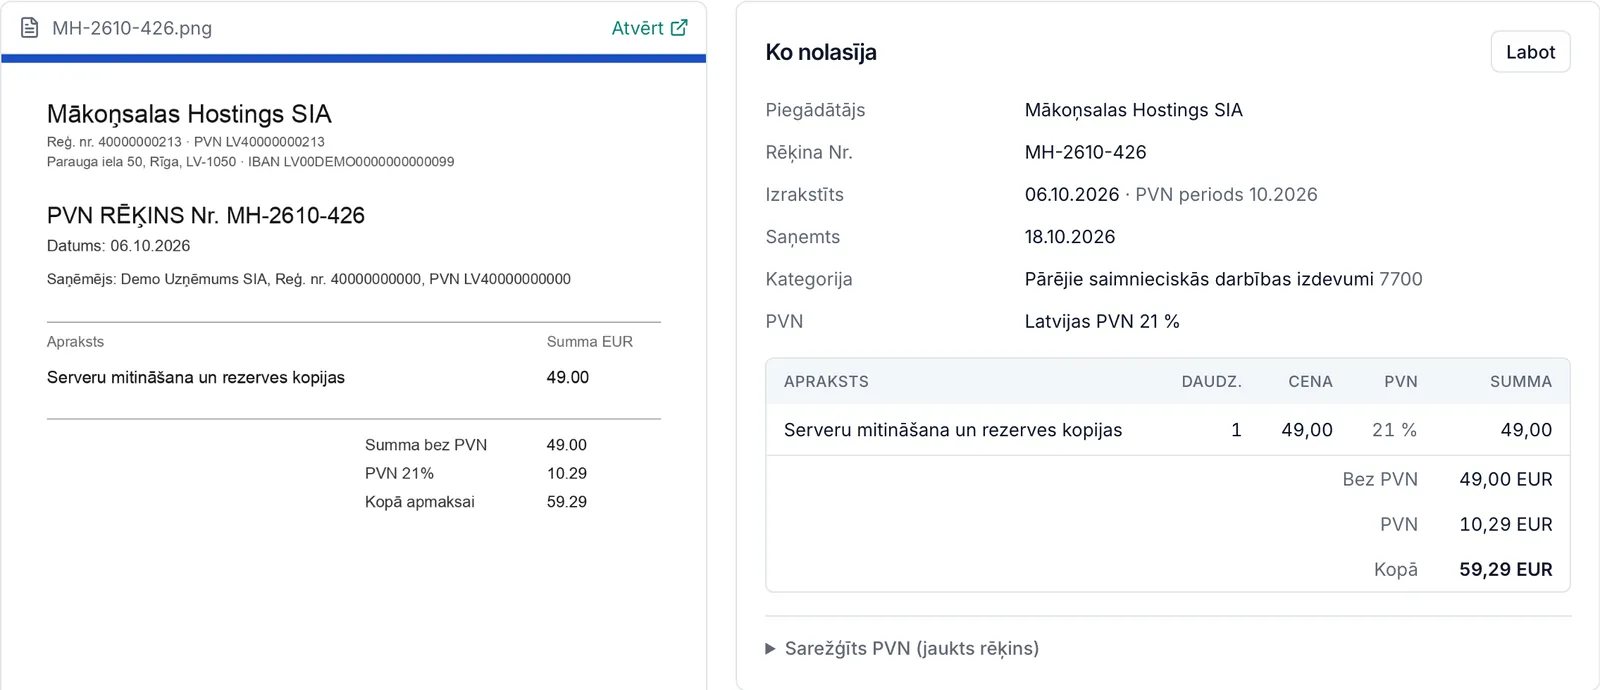The image size is (1600, 690).
Task: Click the 59.29 total in invoice preview
Action: coord(567,502)
